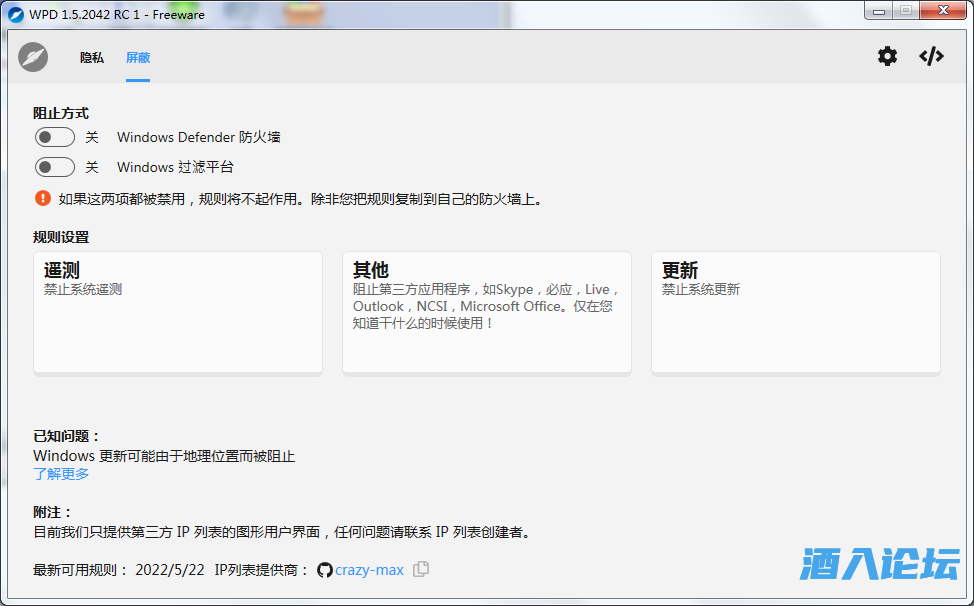Click the 规则设置 heading
974x606 pixels.
(x=61, y=237)
